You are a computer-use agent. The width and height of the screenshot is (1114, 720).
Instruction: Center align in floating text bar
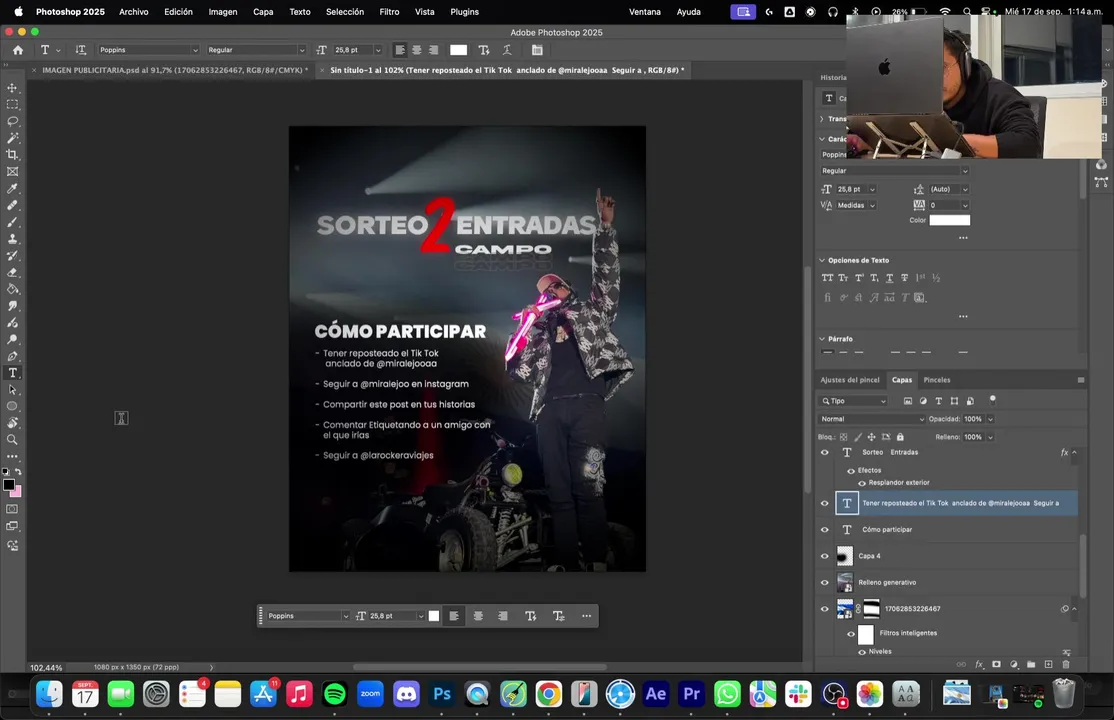[478, 616]
